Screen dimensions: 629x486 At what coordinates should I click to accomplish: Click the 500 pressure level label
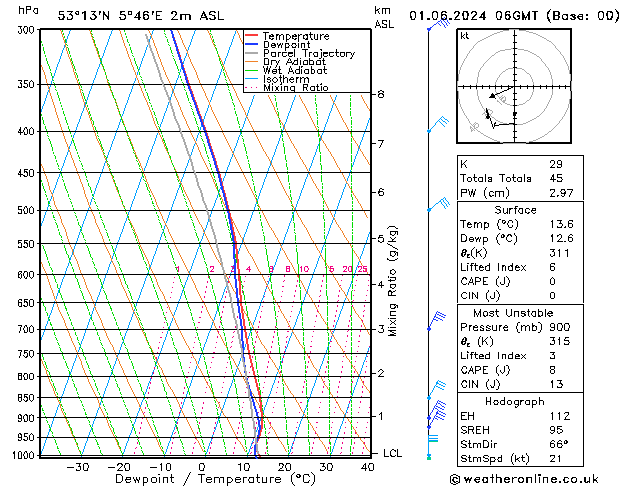28,210
